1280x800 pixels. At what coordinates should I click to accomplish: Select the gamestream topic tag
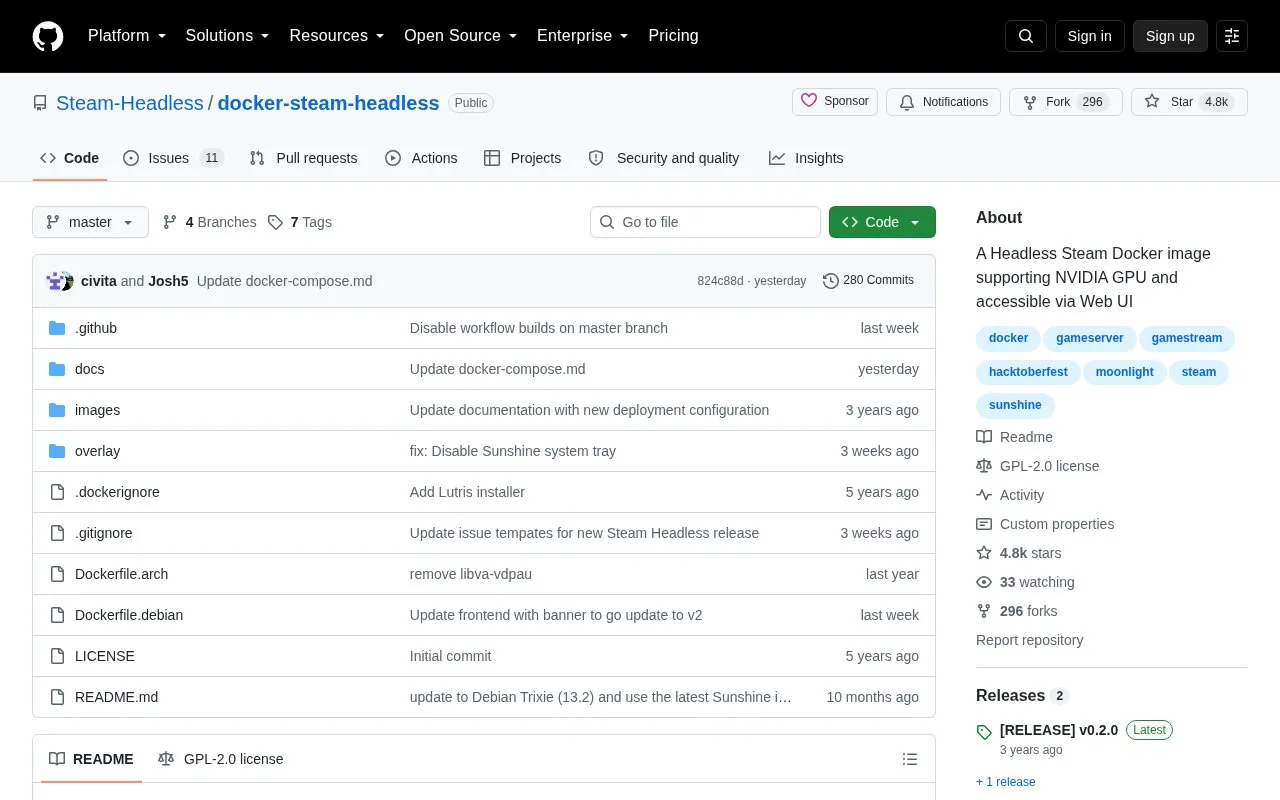point(1187,338)
